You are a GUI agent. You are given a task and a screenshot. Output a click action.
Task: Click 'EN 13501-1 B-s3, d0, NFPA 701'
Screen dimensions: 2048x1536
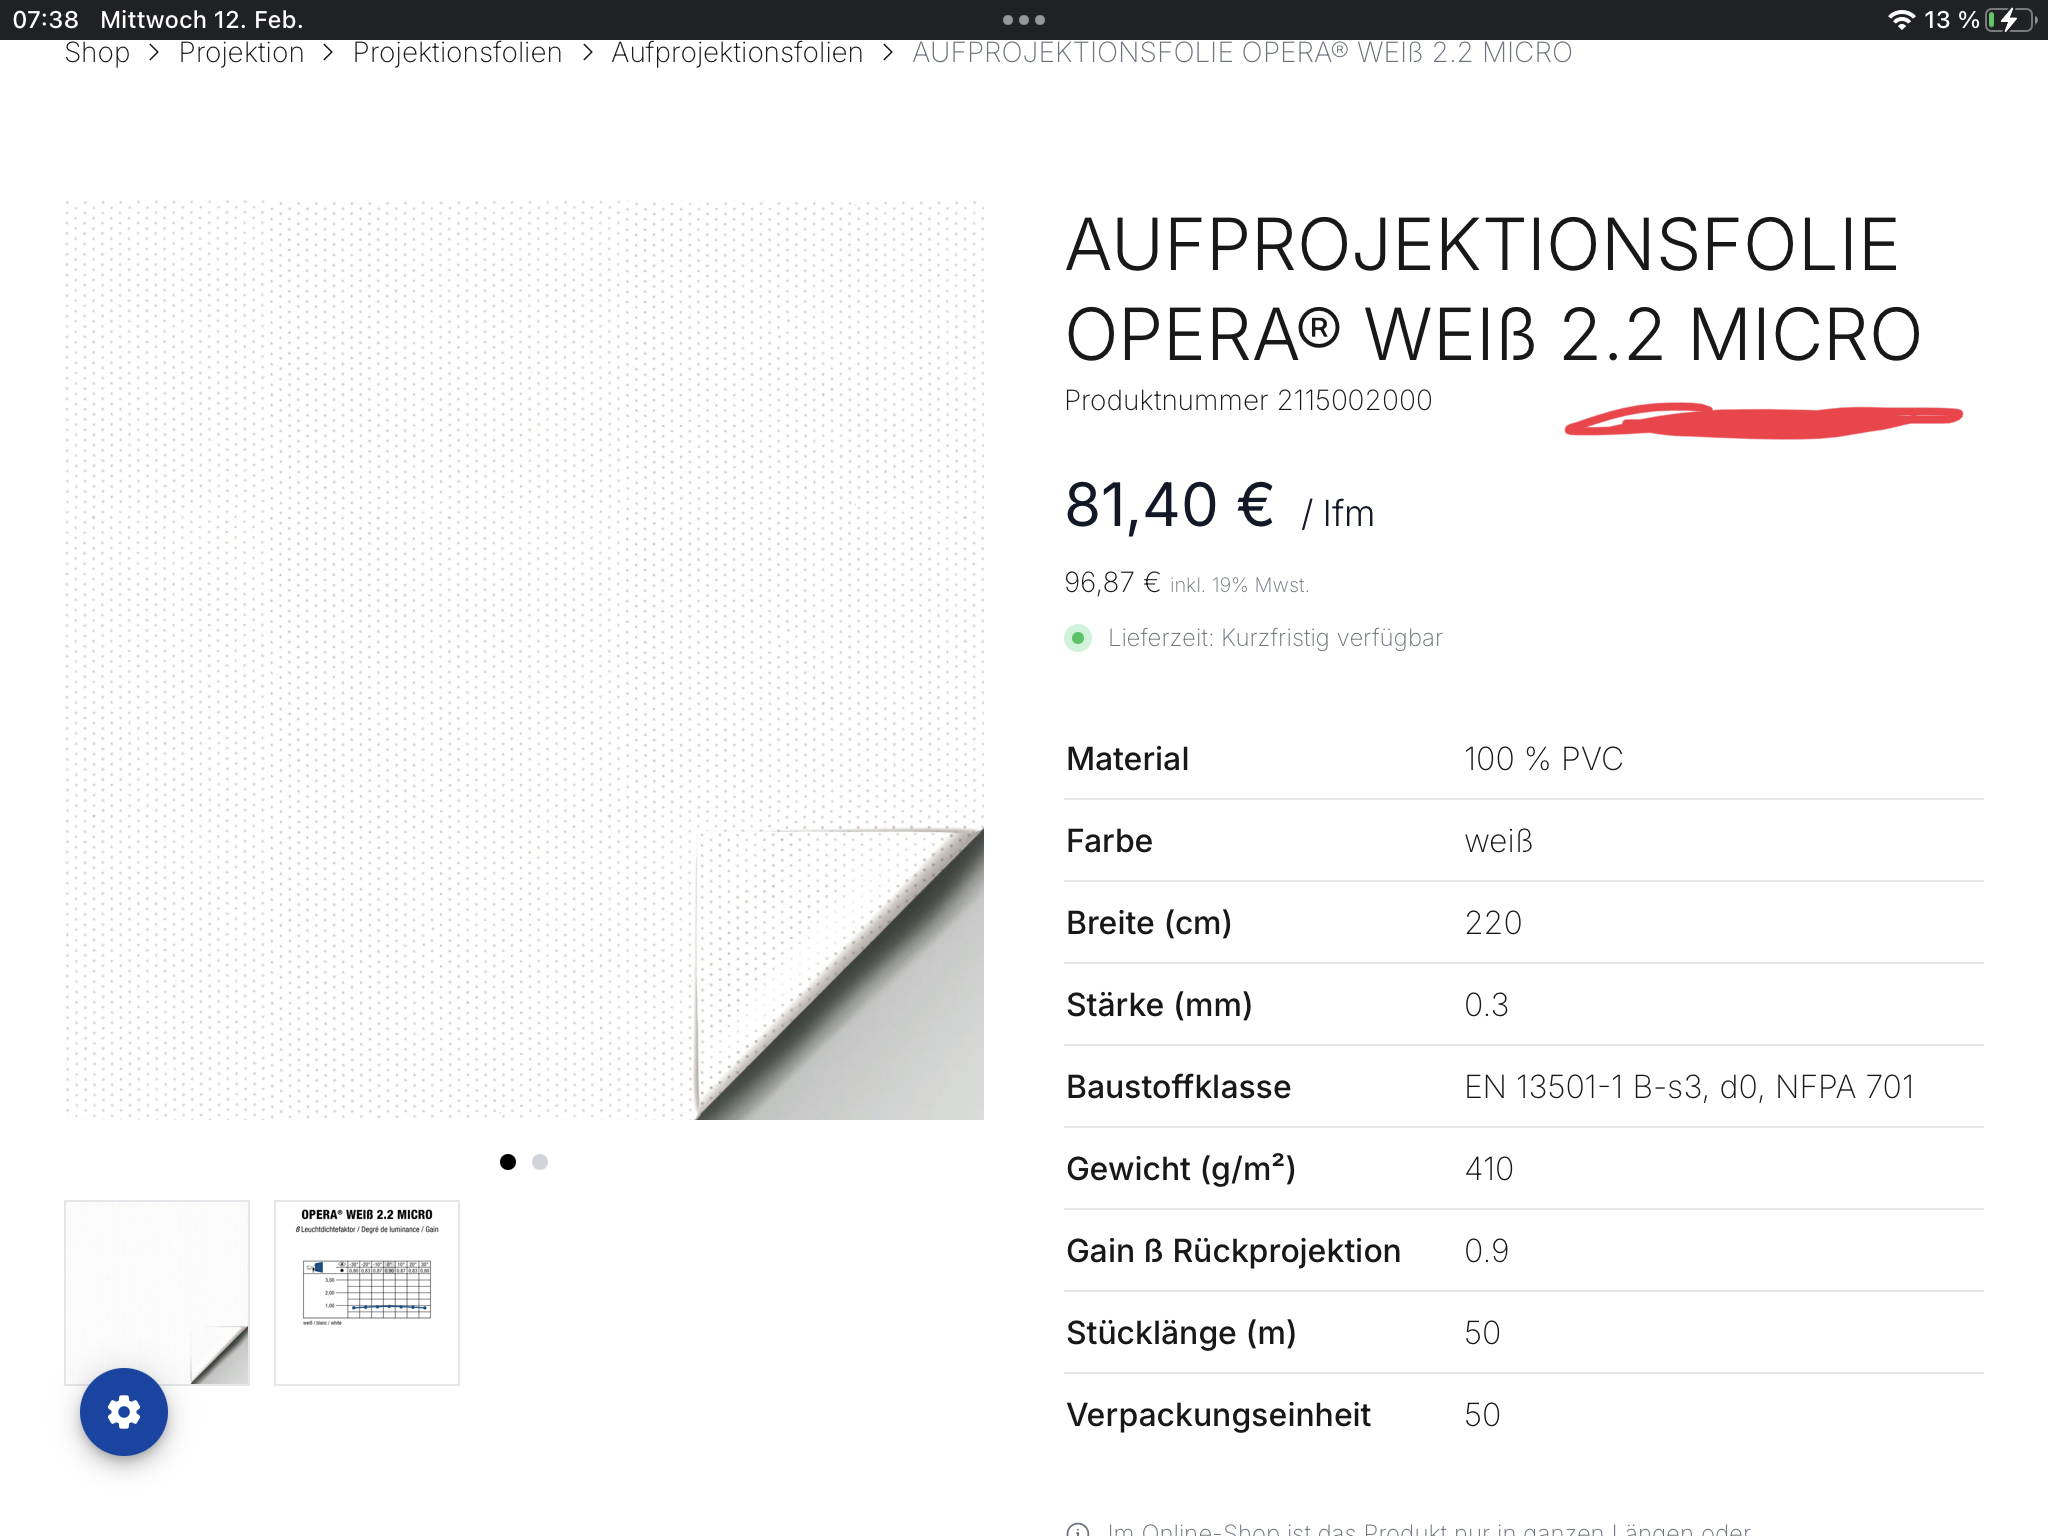tap(1689, 1087)
